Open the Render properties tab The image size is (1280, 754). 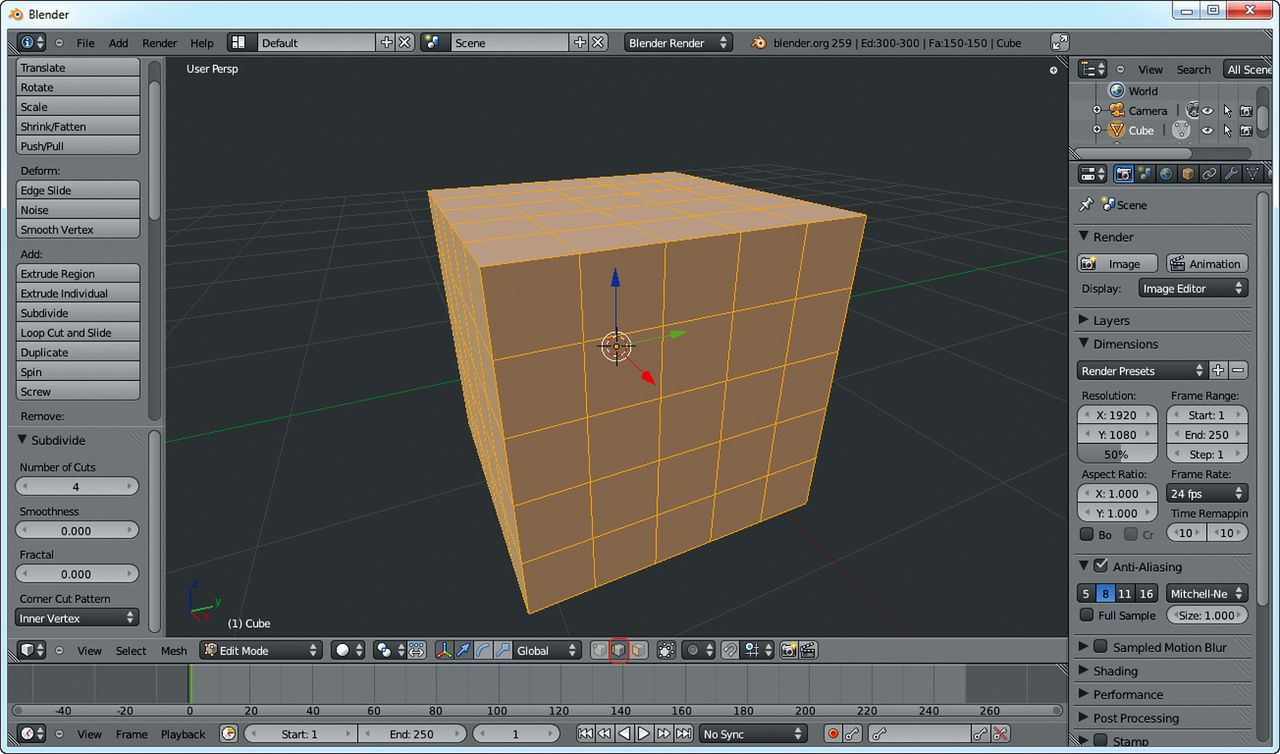(x=1123, y=174)
